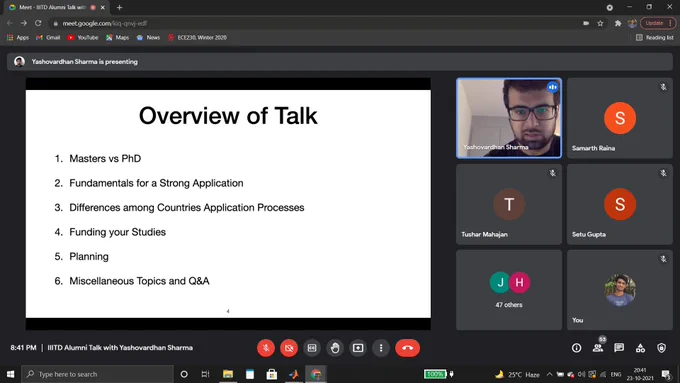Click the Yashovardhan Sharma is presenting banner
Image resolution: width=680 pixels, height=383 pixels.
340,62
